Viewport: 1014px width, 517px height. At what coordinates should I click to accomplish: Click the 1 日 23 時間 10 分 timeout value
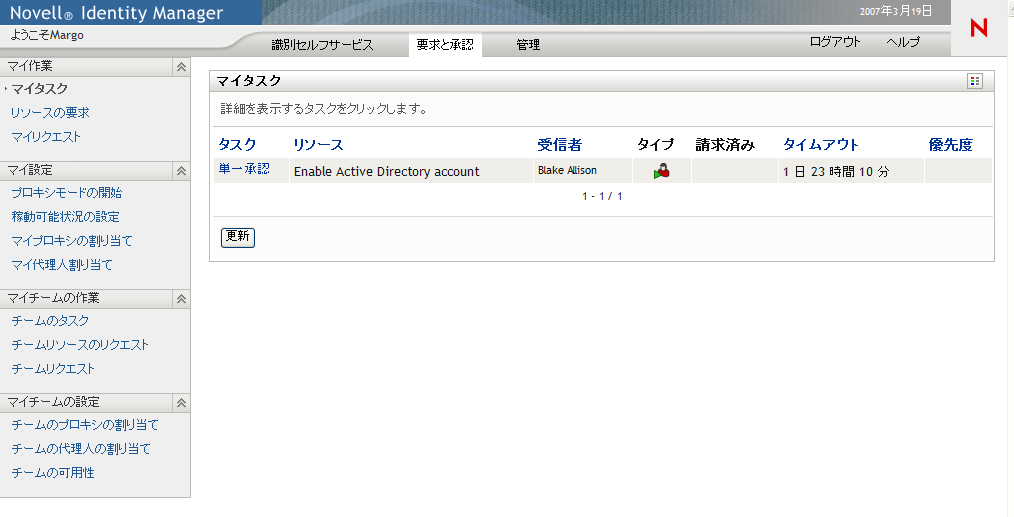(x=836, y=171)
